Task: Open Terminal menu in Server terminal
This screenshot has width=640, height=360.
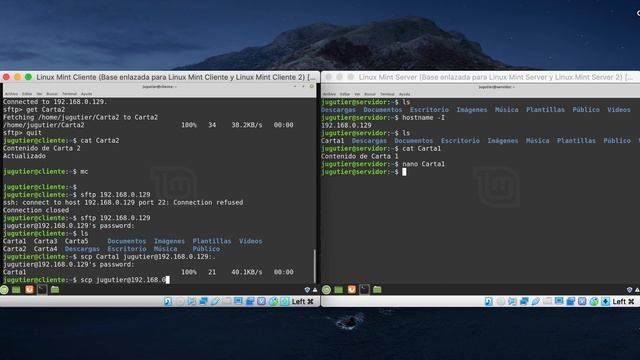Action: (x=387, y=93)
